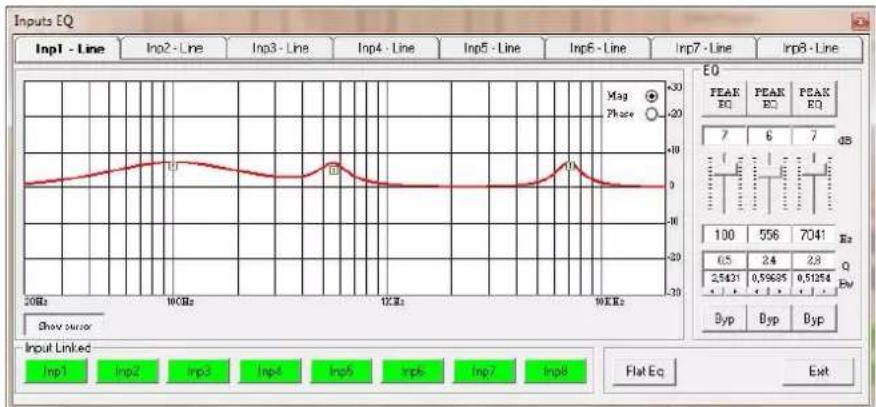Click the dB gain field showing 6

(769, 136)
